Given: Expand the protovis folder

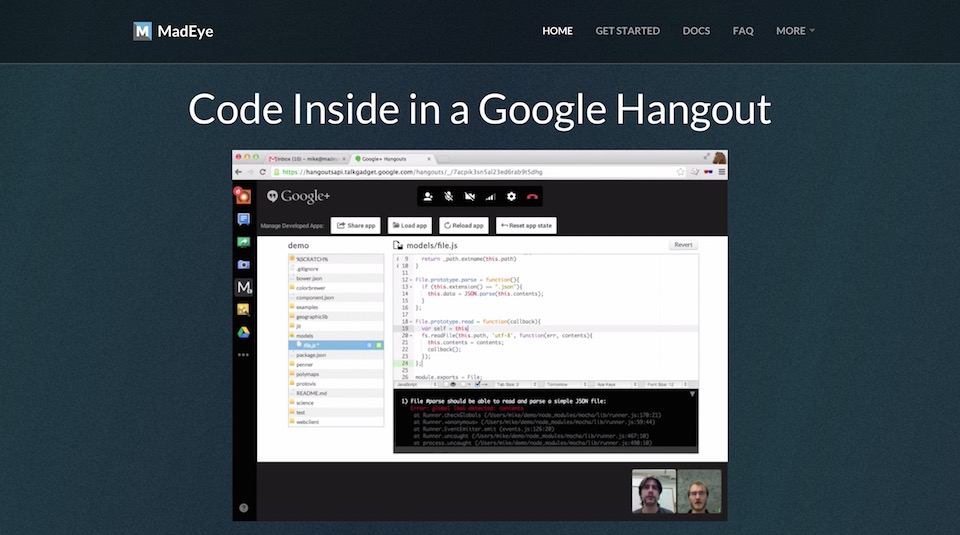Looking at the screenshot, I should 336,384.
